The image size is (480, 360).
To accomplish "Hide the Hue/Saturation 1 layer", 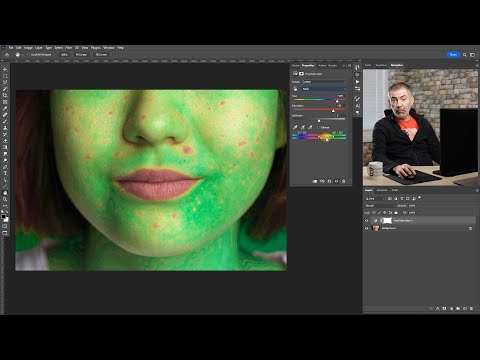I will coord(367,221).
